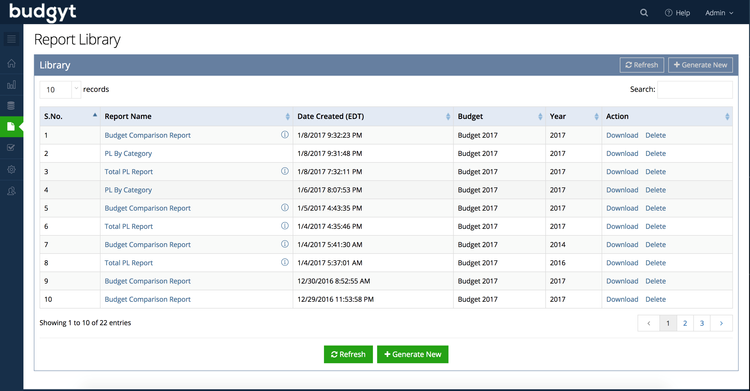Open the records per page dropdown
The image size is (750, 391).
pos(60,89)
